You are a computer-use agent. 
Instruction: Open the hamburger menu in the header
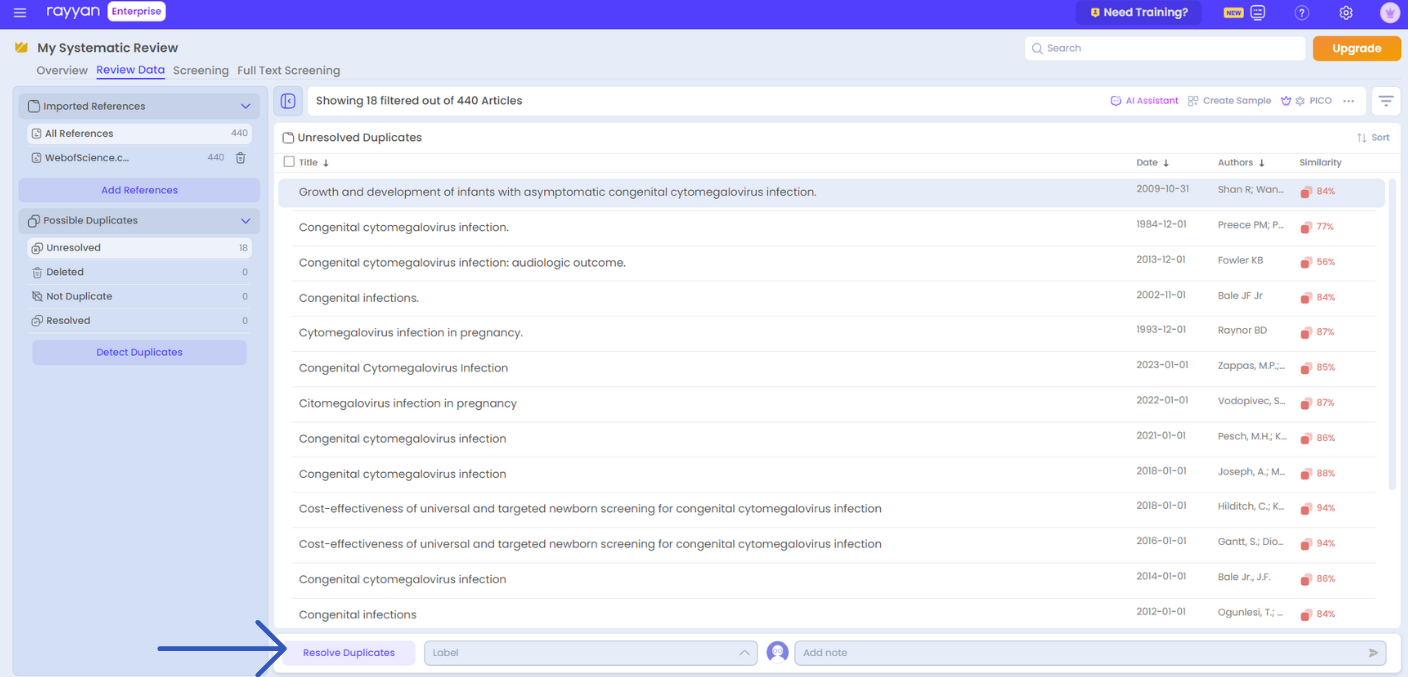click(20, 13)
